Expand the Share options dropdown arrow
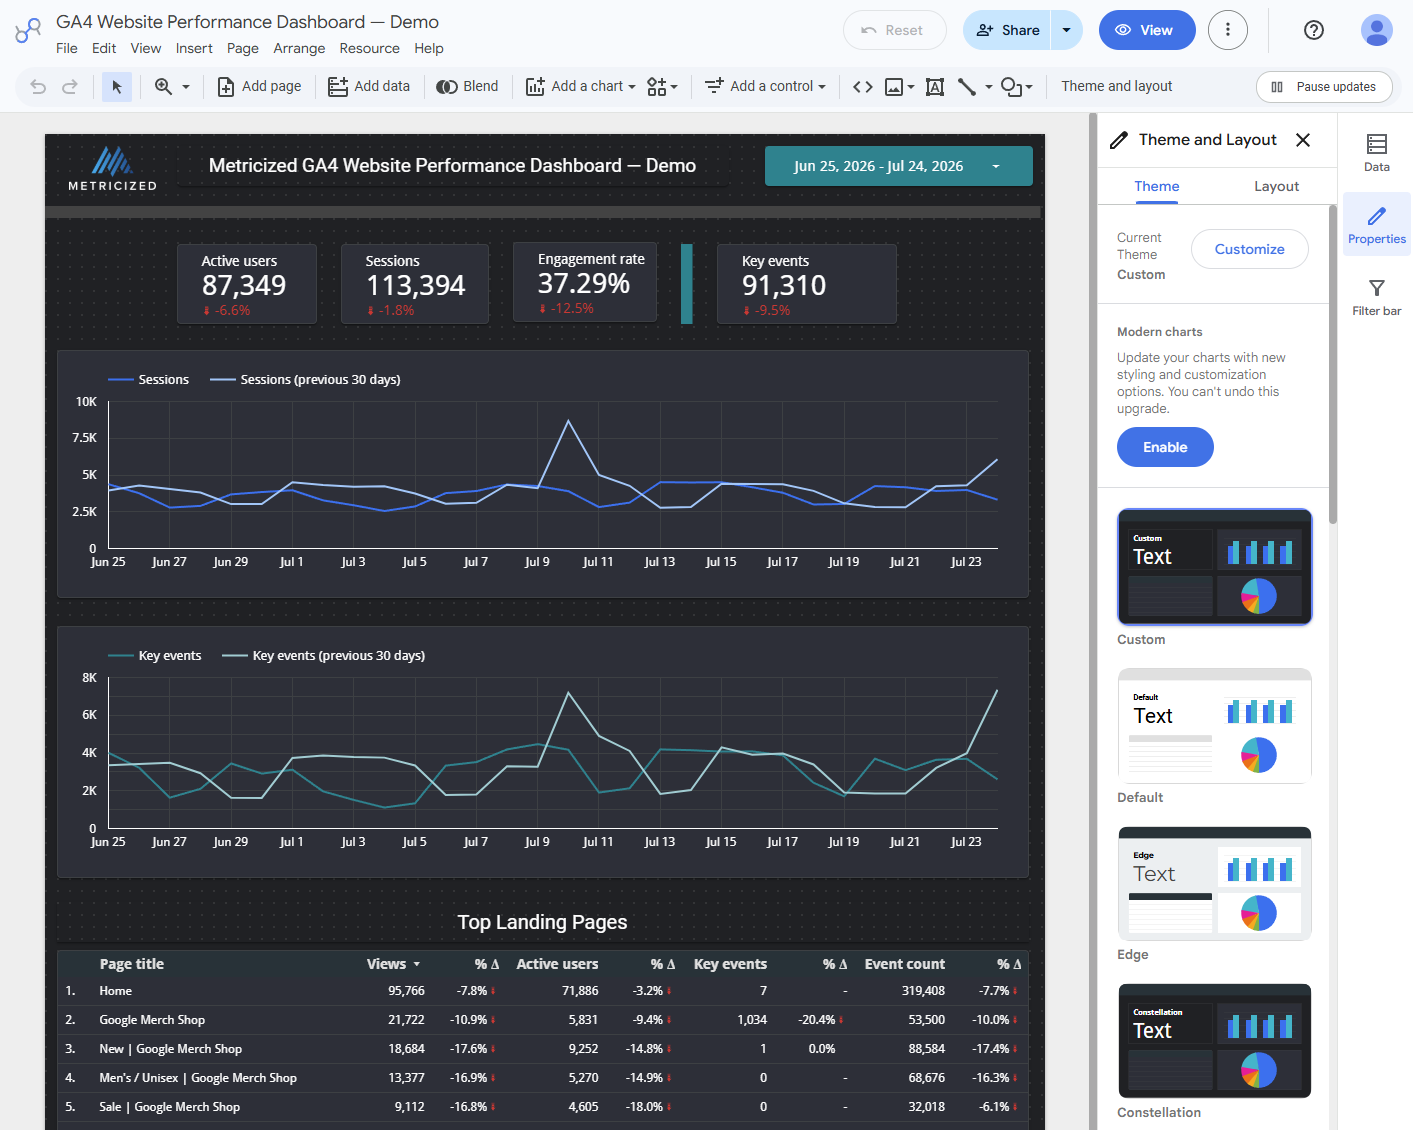Image resolution: width=1413 pixels, height=1130 pixels. coord(1066,30)
